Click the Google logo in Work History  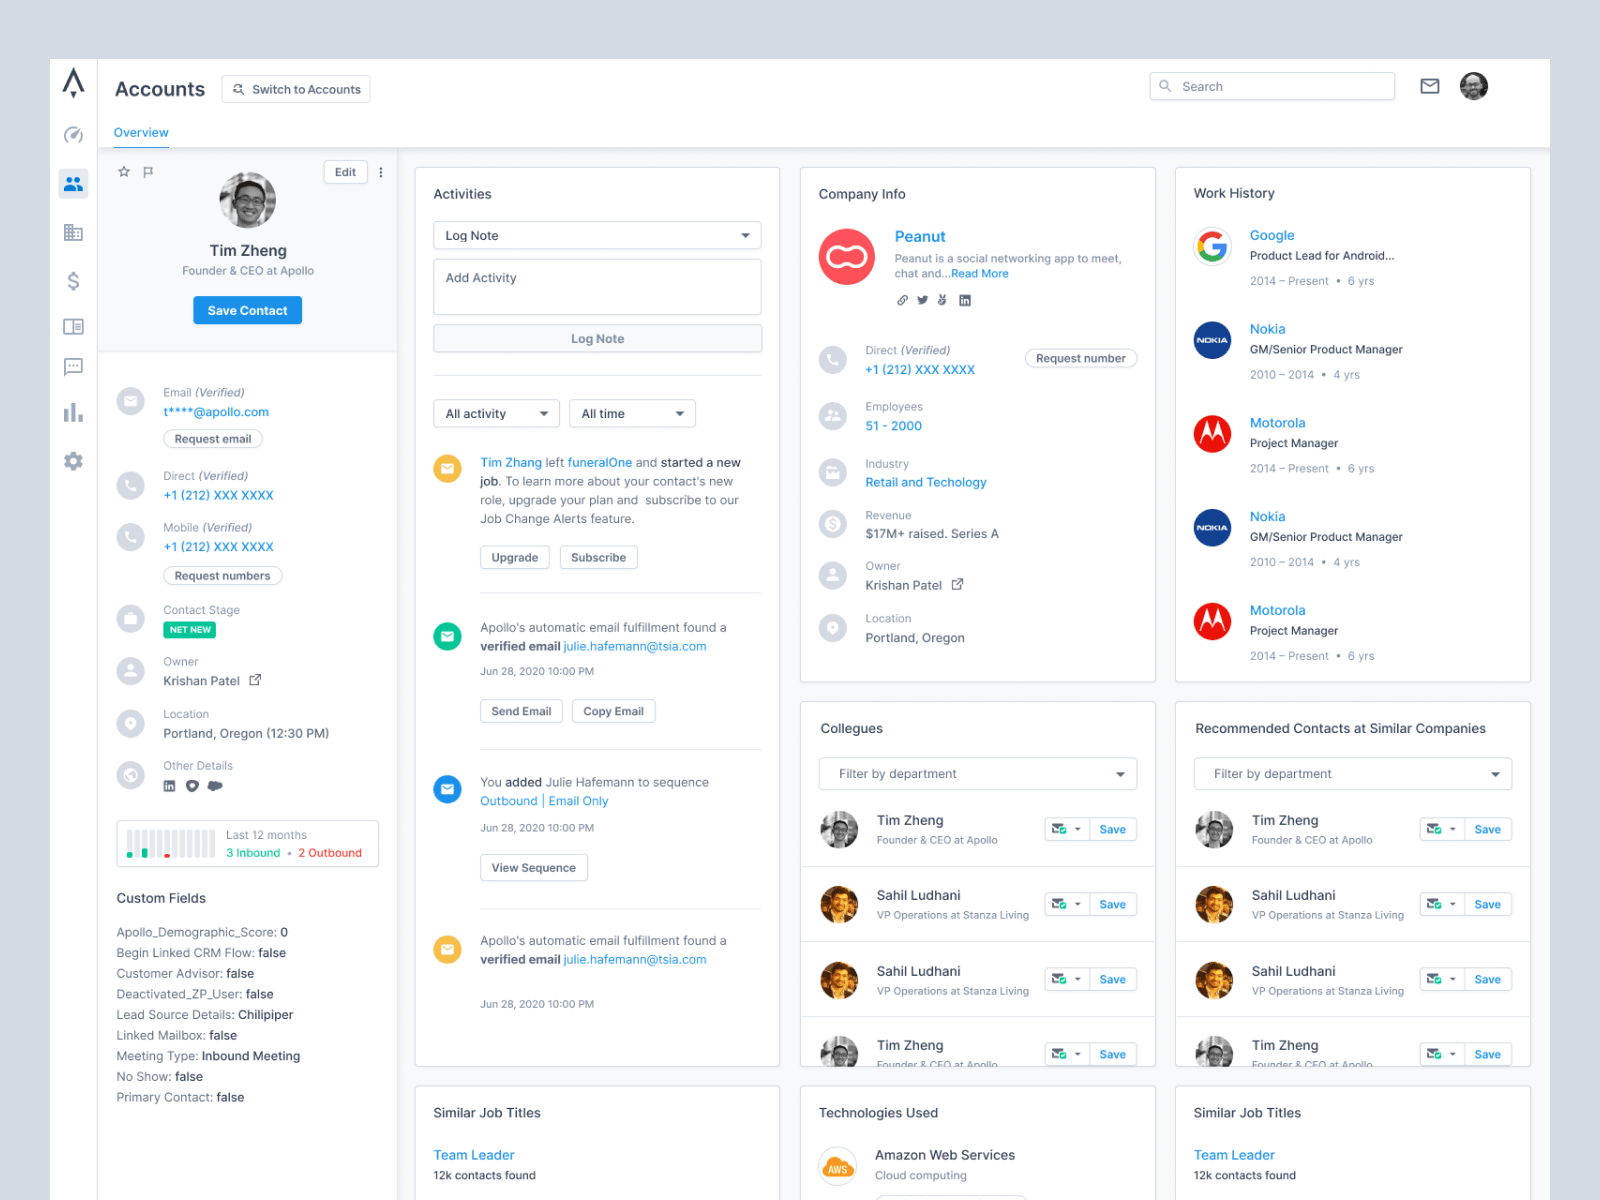[x=1212, y=246]
